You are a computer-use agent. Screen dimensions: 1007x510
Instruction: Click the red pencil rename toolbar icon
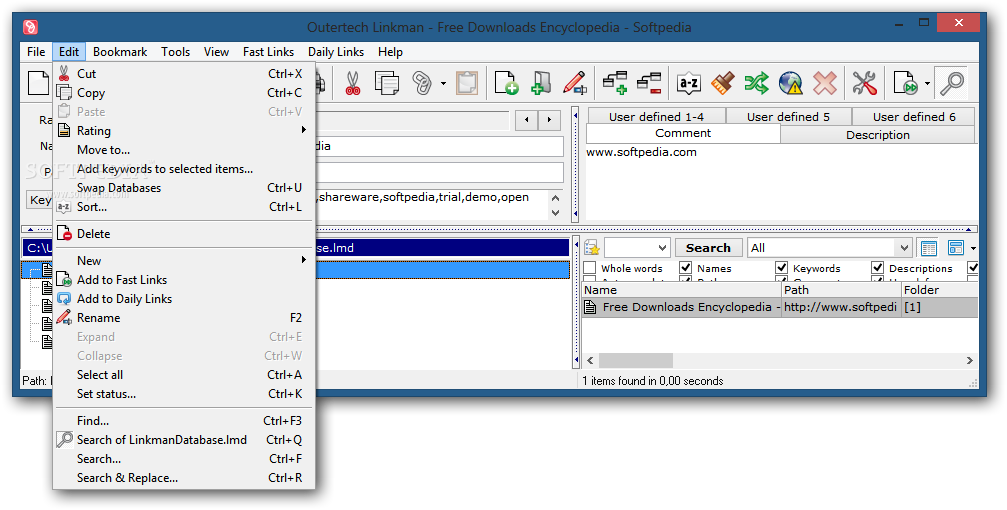(x=575, y=84)
